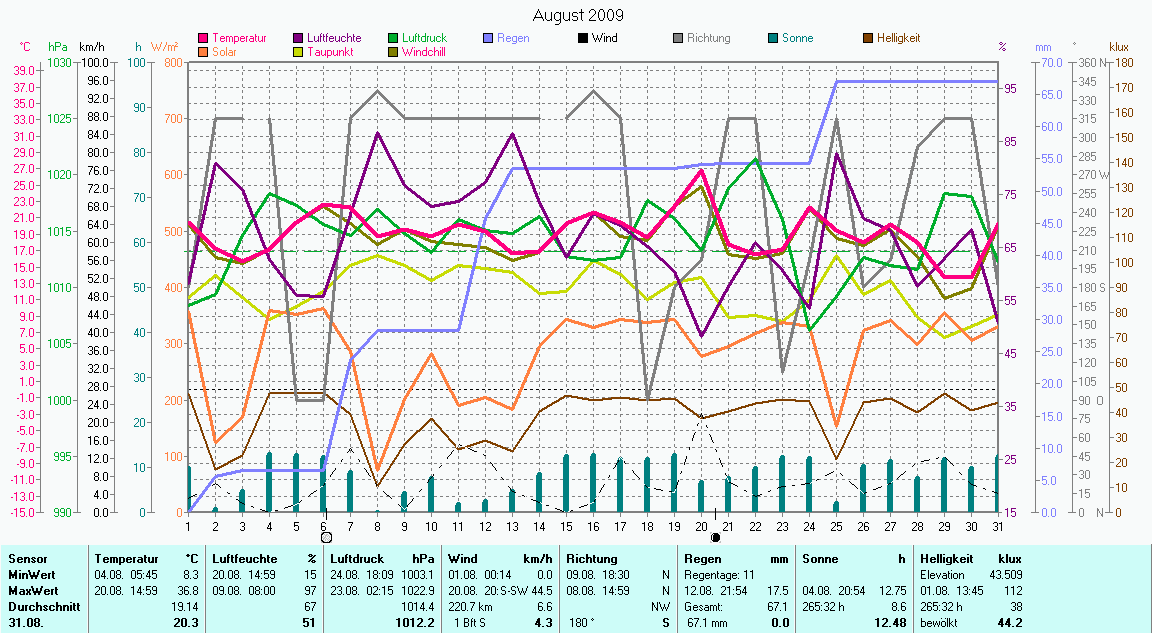The height and width of the screenshot is (633, 1152).
Task: Click the brown Helligkeit legend swatch
Action: (x=868, y=38)
